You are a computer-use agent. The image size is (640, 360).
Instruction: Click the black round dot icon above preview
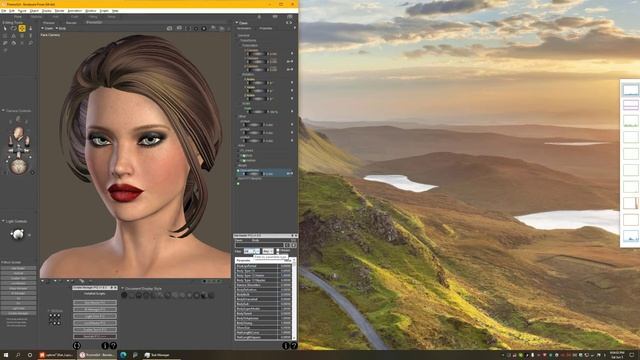click(204, 28)
